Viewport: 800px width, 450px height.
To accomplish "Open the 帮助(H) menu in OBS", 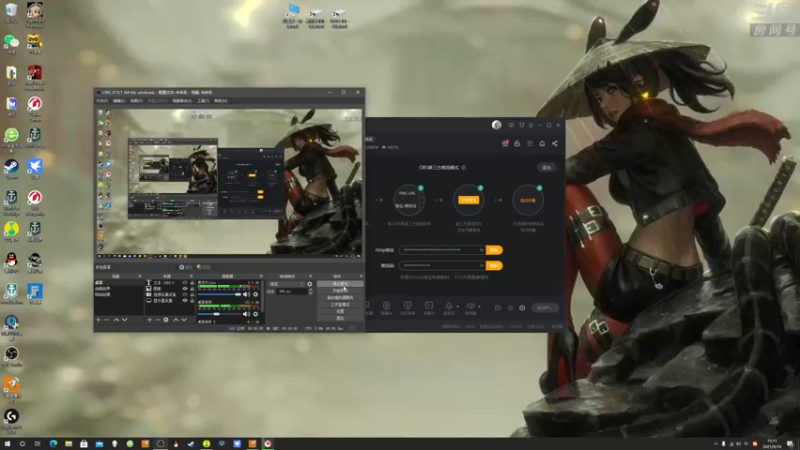I will [220, 101].
